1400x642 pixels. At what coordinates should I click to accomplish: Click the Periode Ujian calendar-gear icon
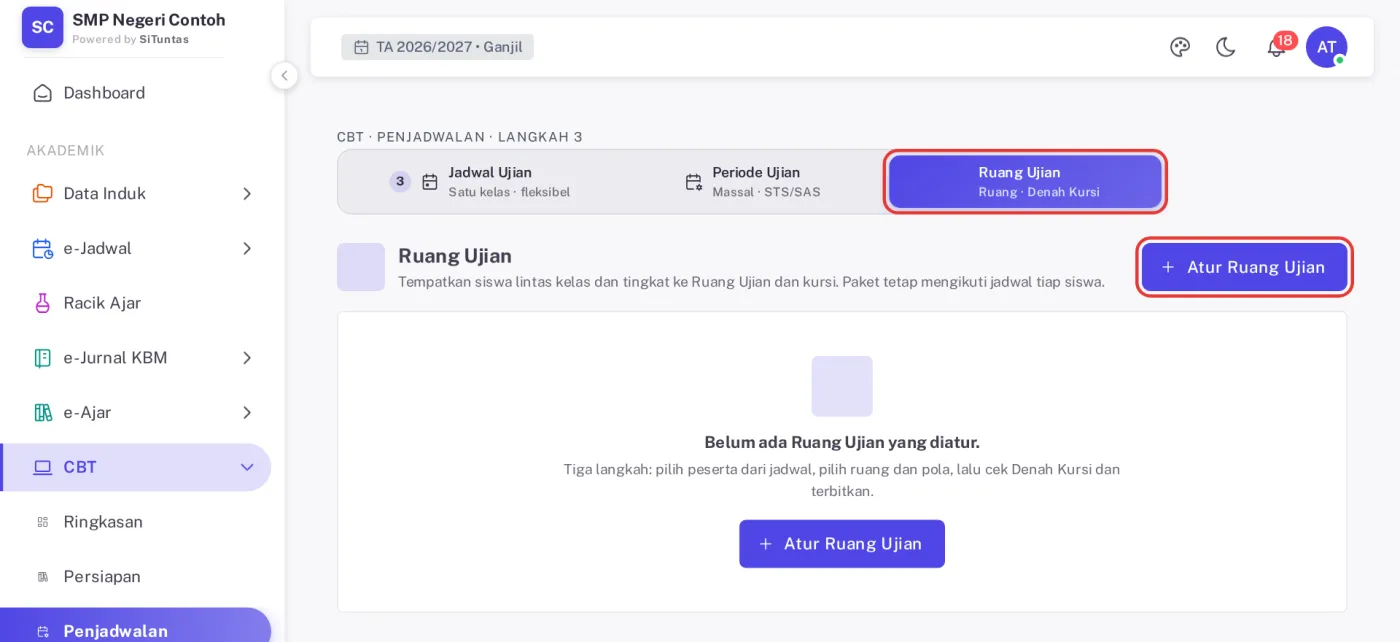coord(693,182)
